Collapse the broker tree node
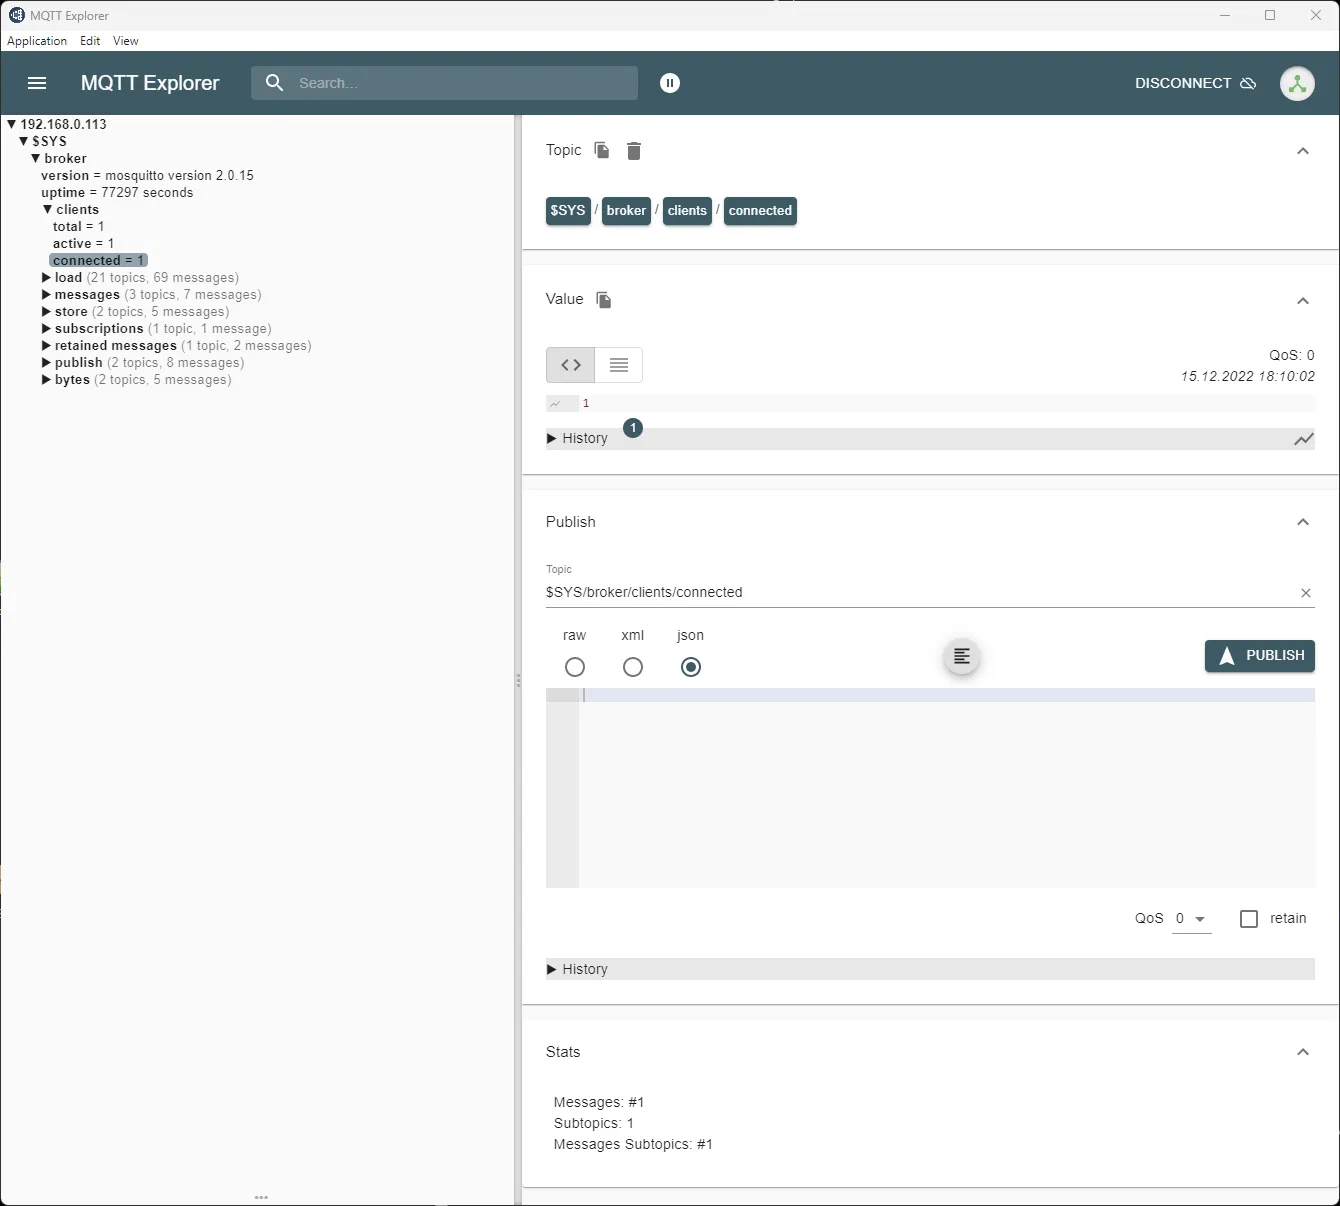1340x1206 pixels. tap(35, 158)
